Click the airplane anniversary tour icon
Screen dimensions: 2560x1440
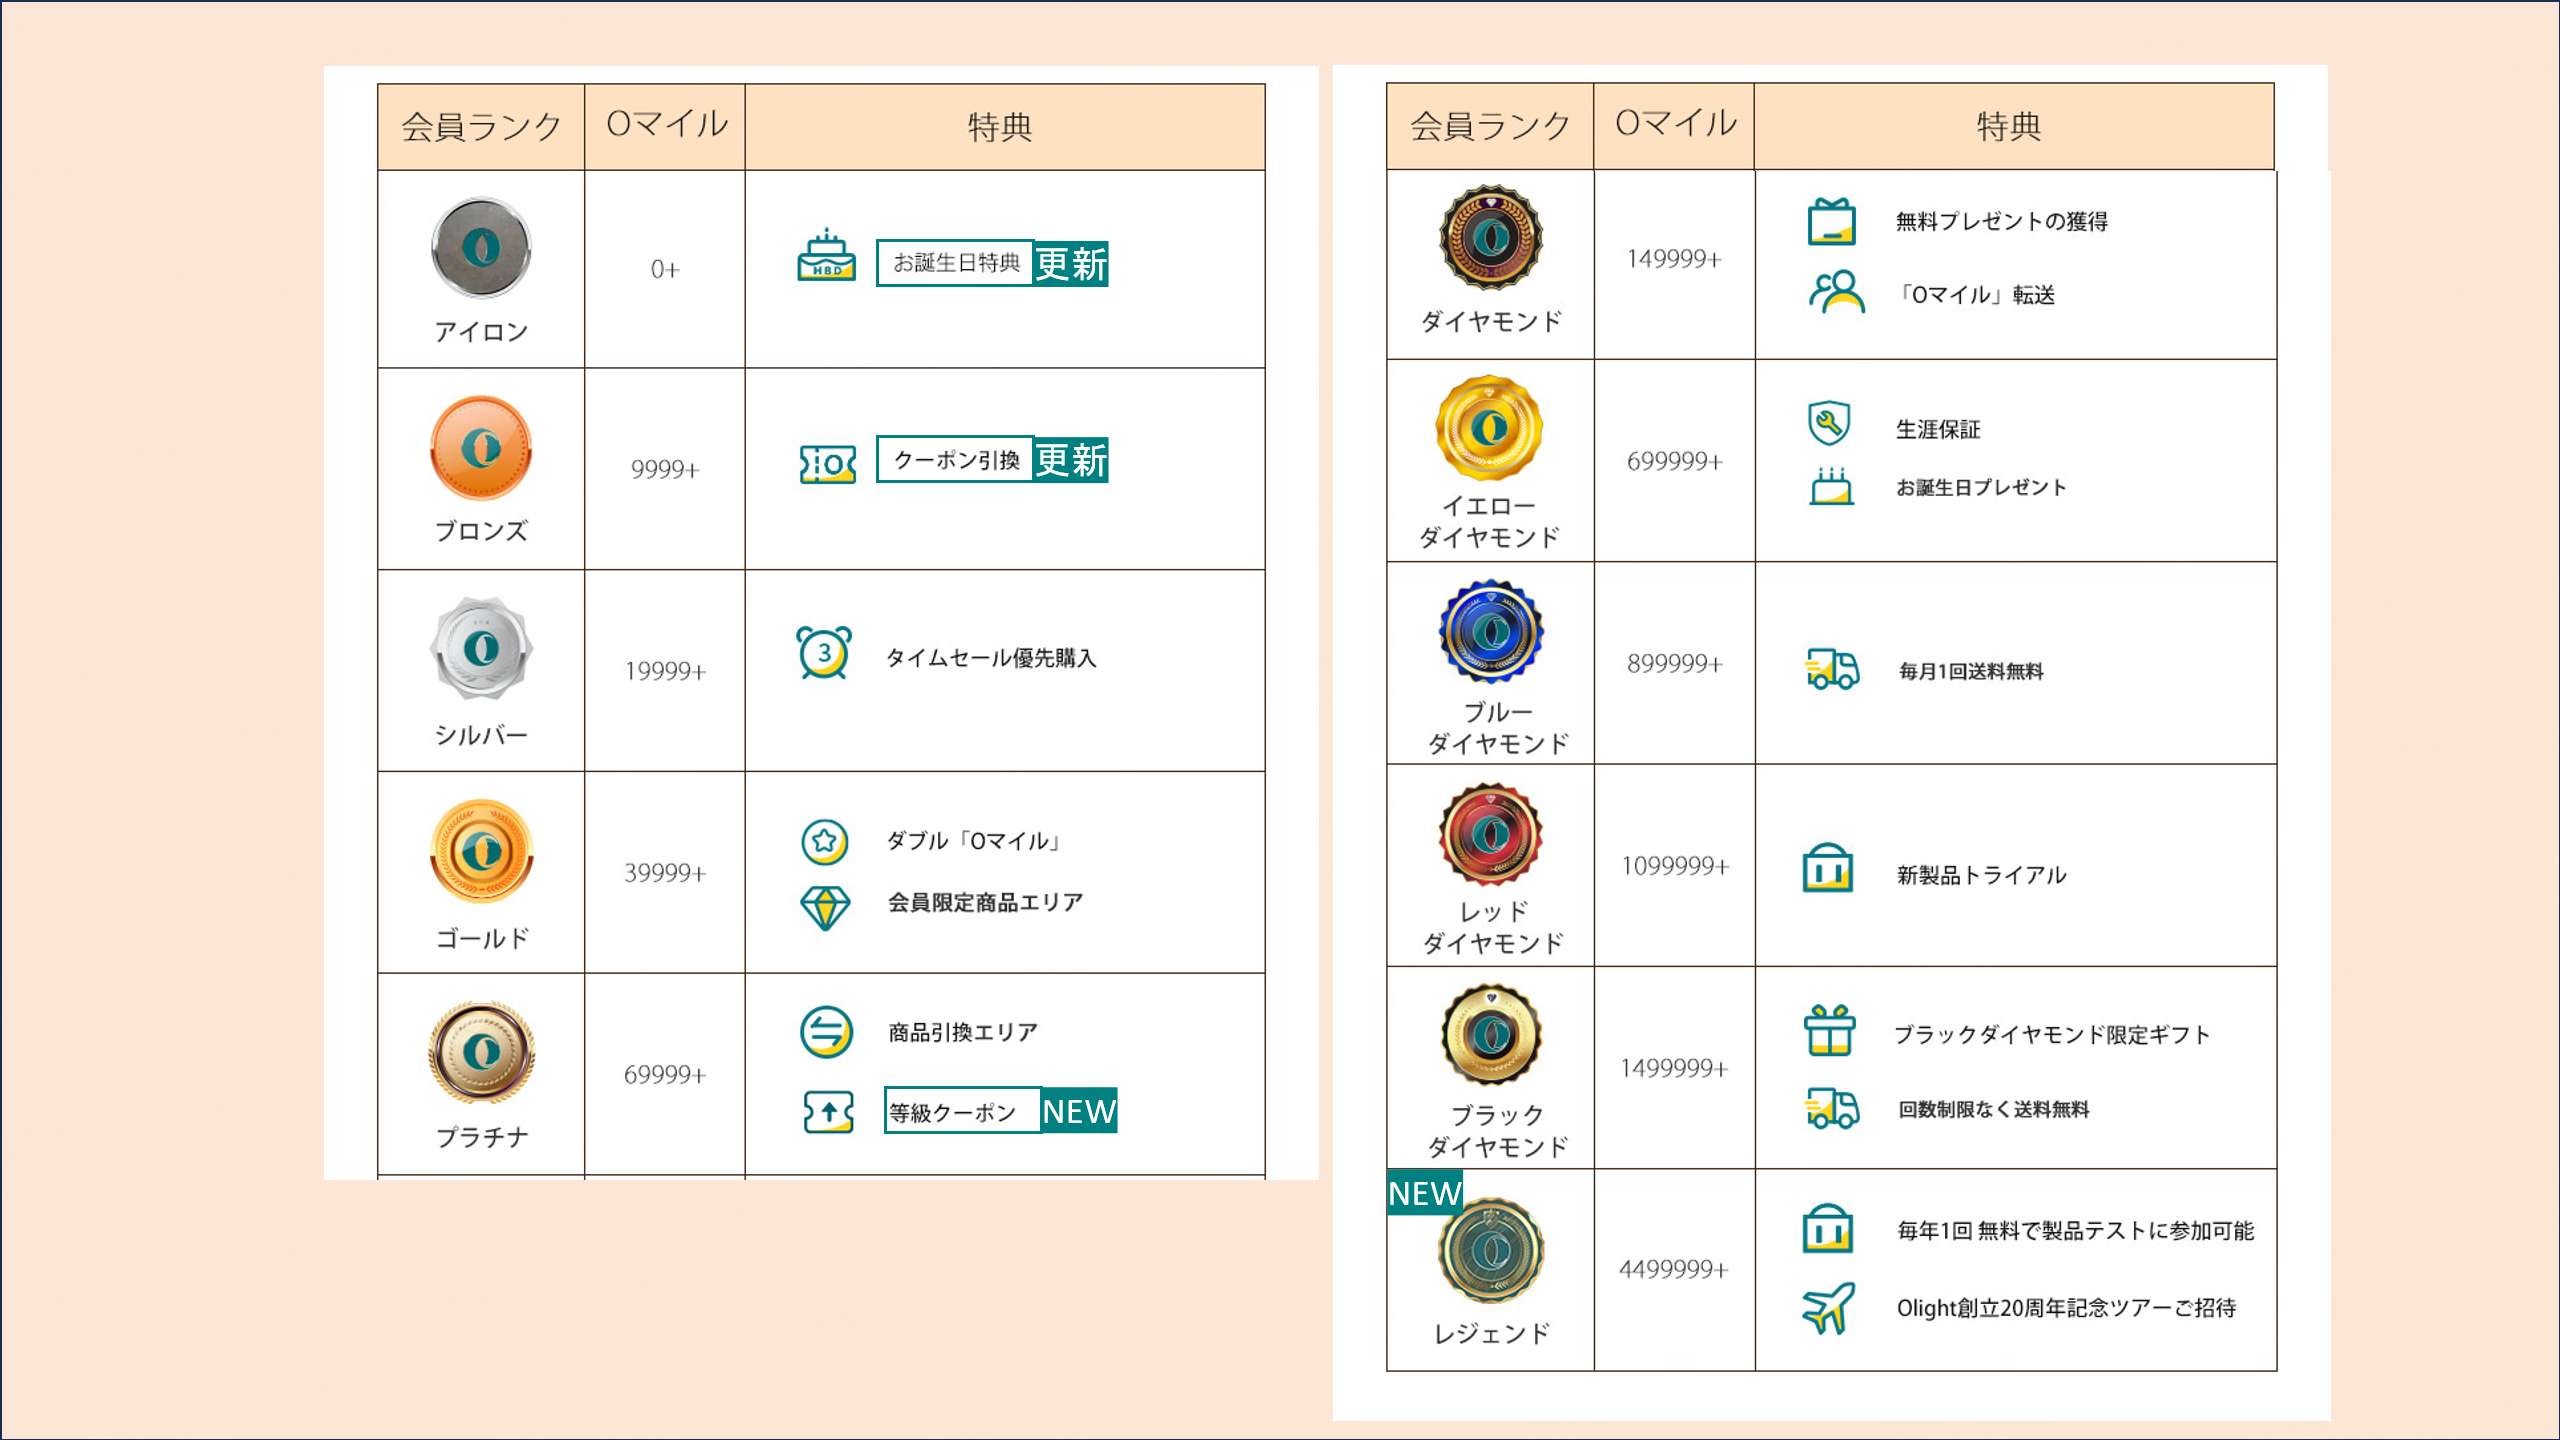click(x=1828, y=1307)
